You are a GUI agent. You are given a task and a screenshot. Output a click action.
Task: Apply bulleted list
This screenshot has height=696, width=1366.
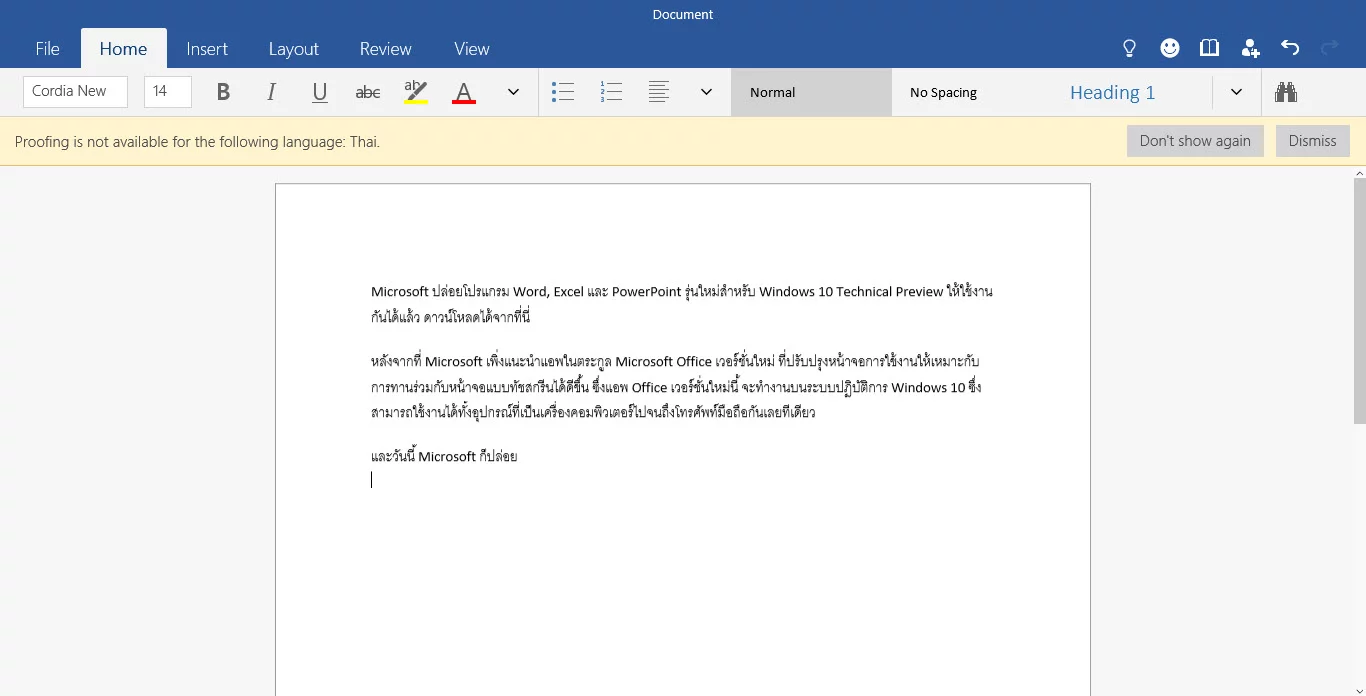563,92
